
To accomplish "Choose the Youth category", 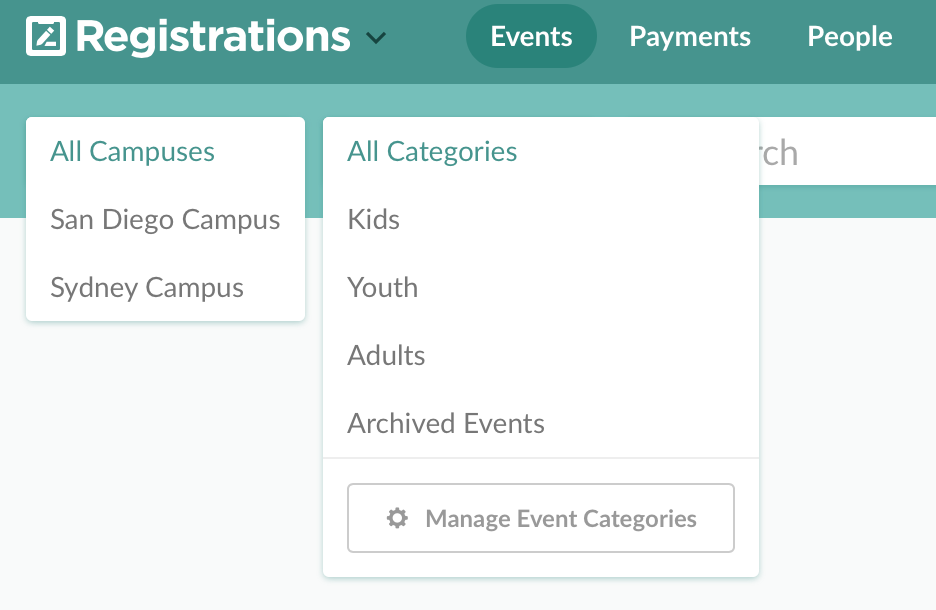I will 383,288.
